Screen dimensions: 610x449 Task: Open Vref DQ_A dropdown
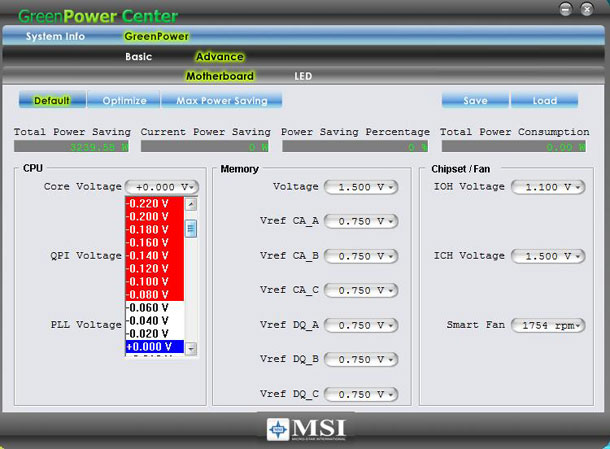click(361, 326)
